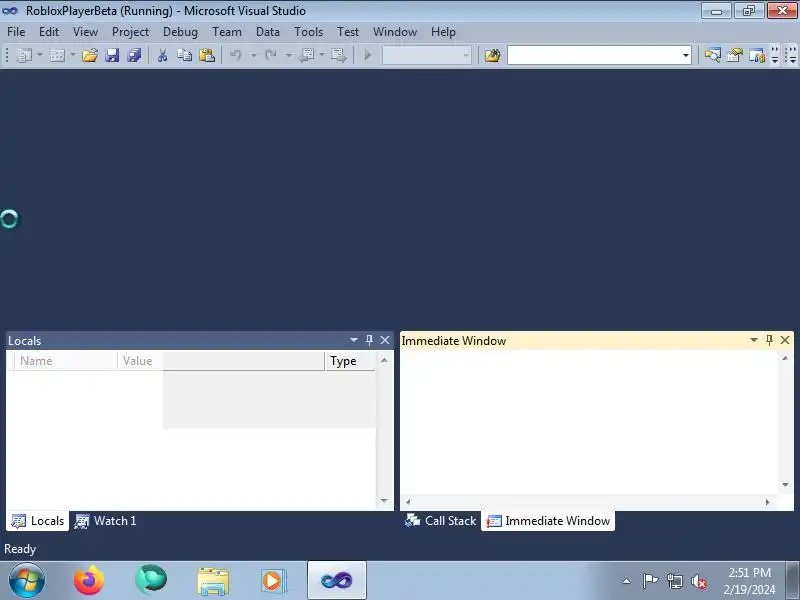Open the Help menu

pyautogui.click(x=443, y=32)
